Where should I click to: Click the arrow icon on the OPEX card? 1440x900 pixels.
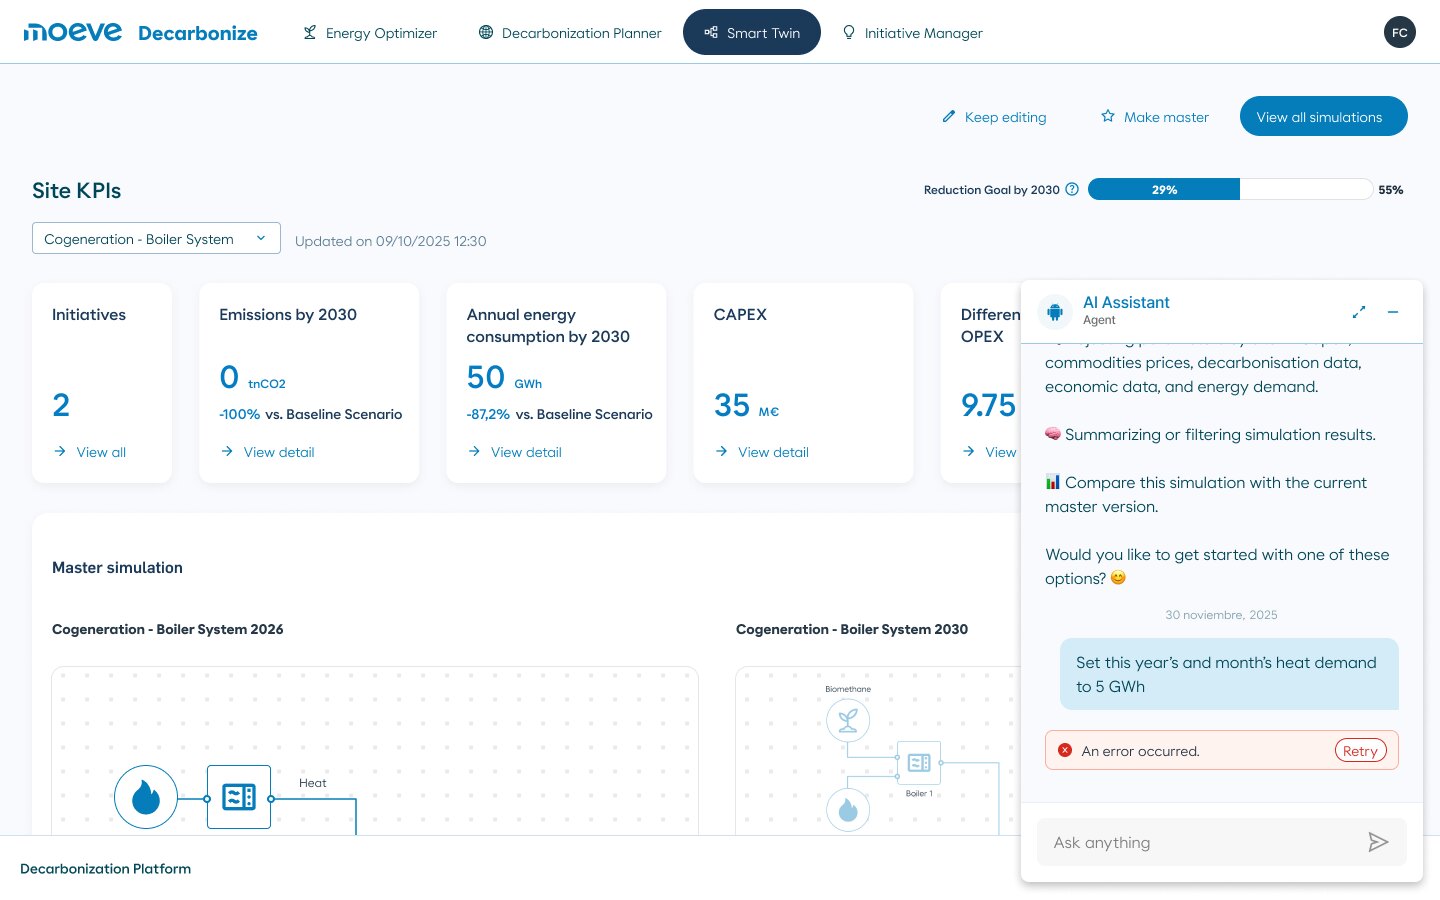point(968,451)
